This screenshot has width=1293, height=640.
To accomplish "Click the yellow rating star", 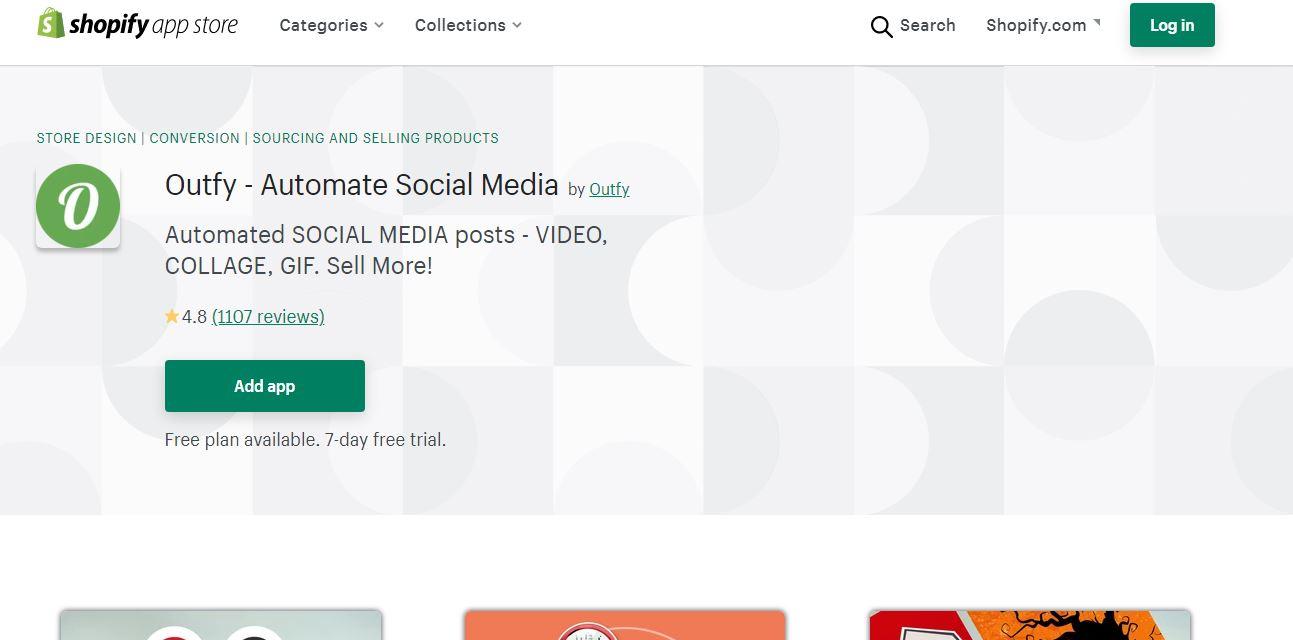I will [x=172, y=316].
